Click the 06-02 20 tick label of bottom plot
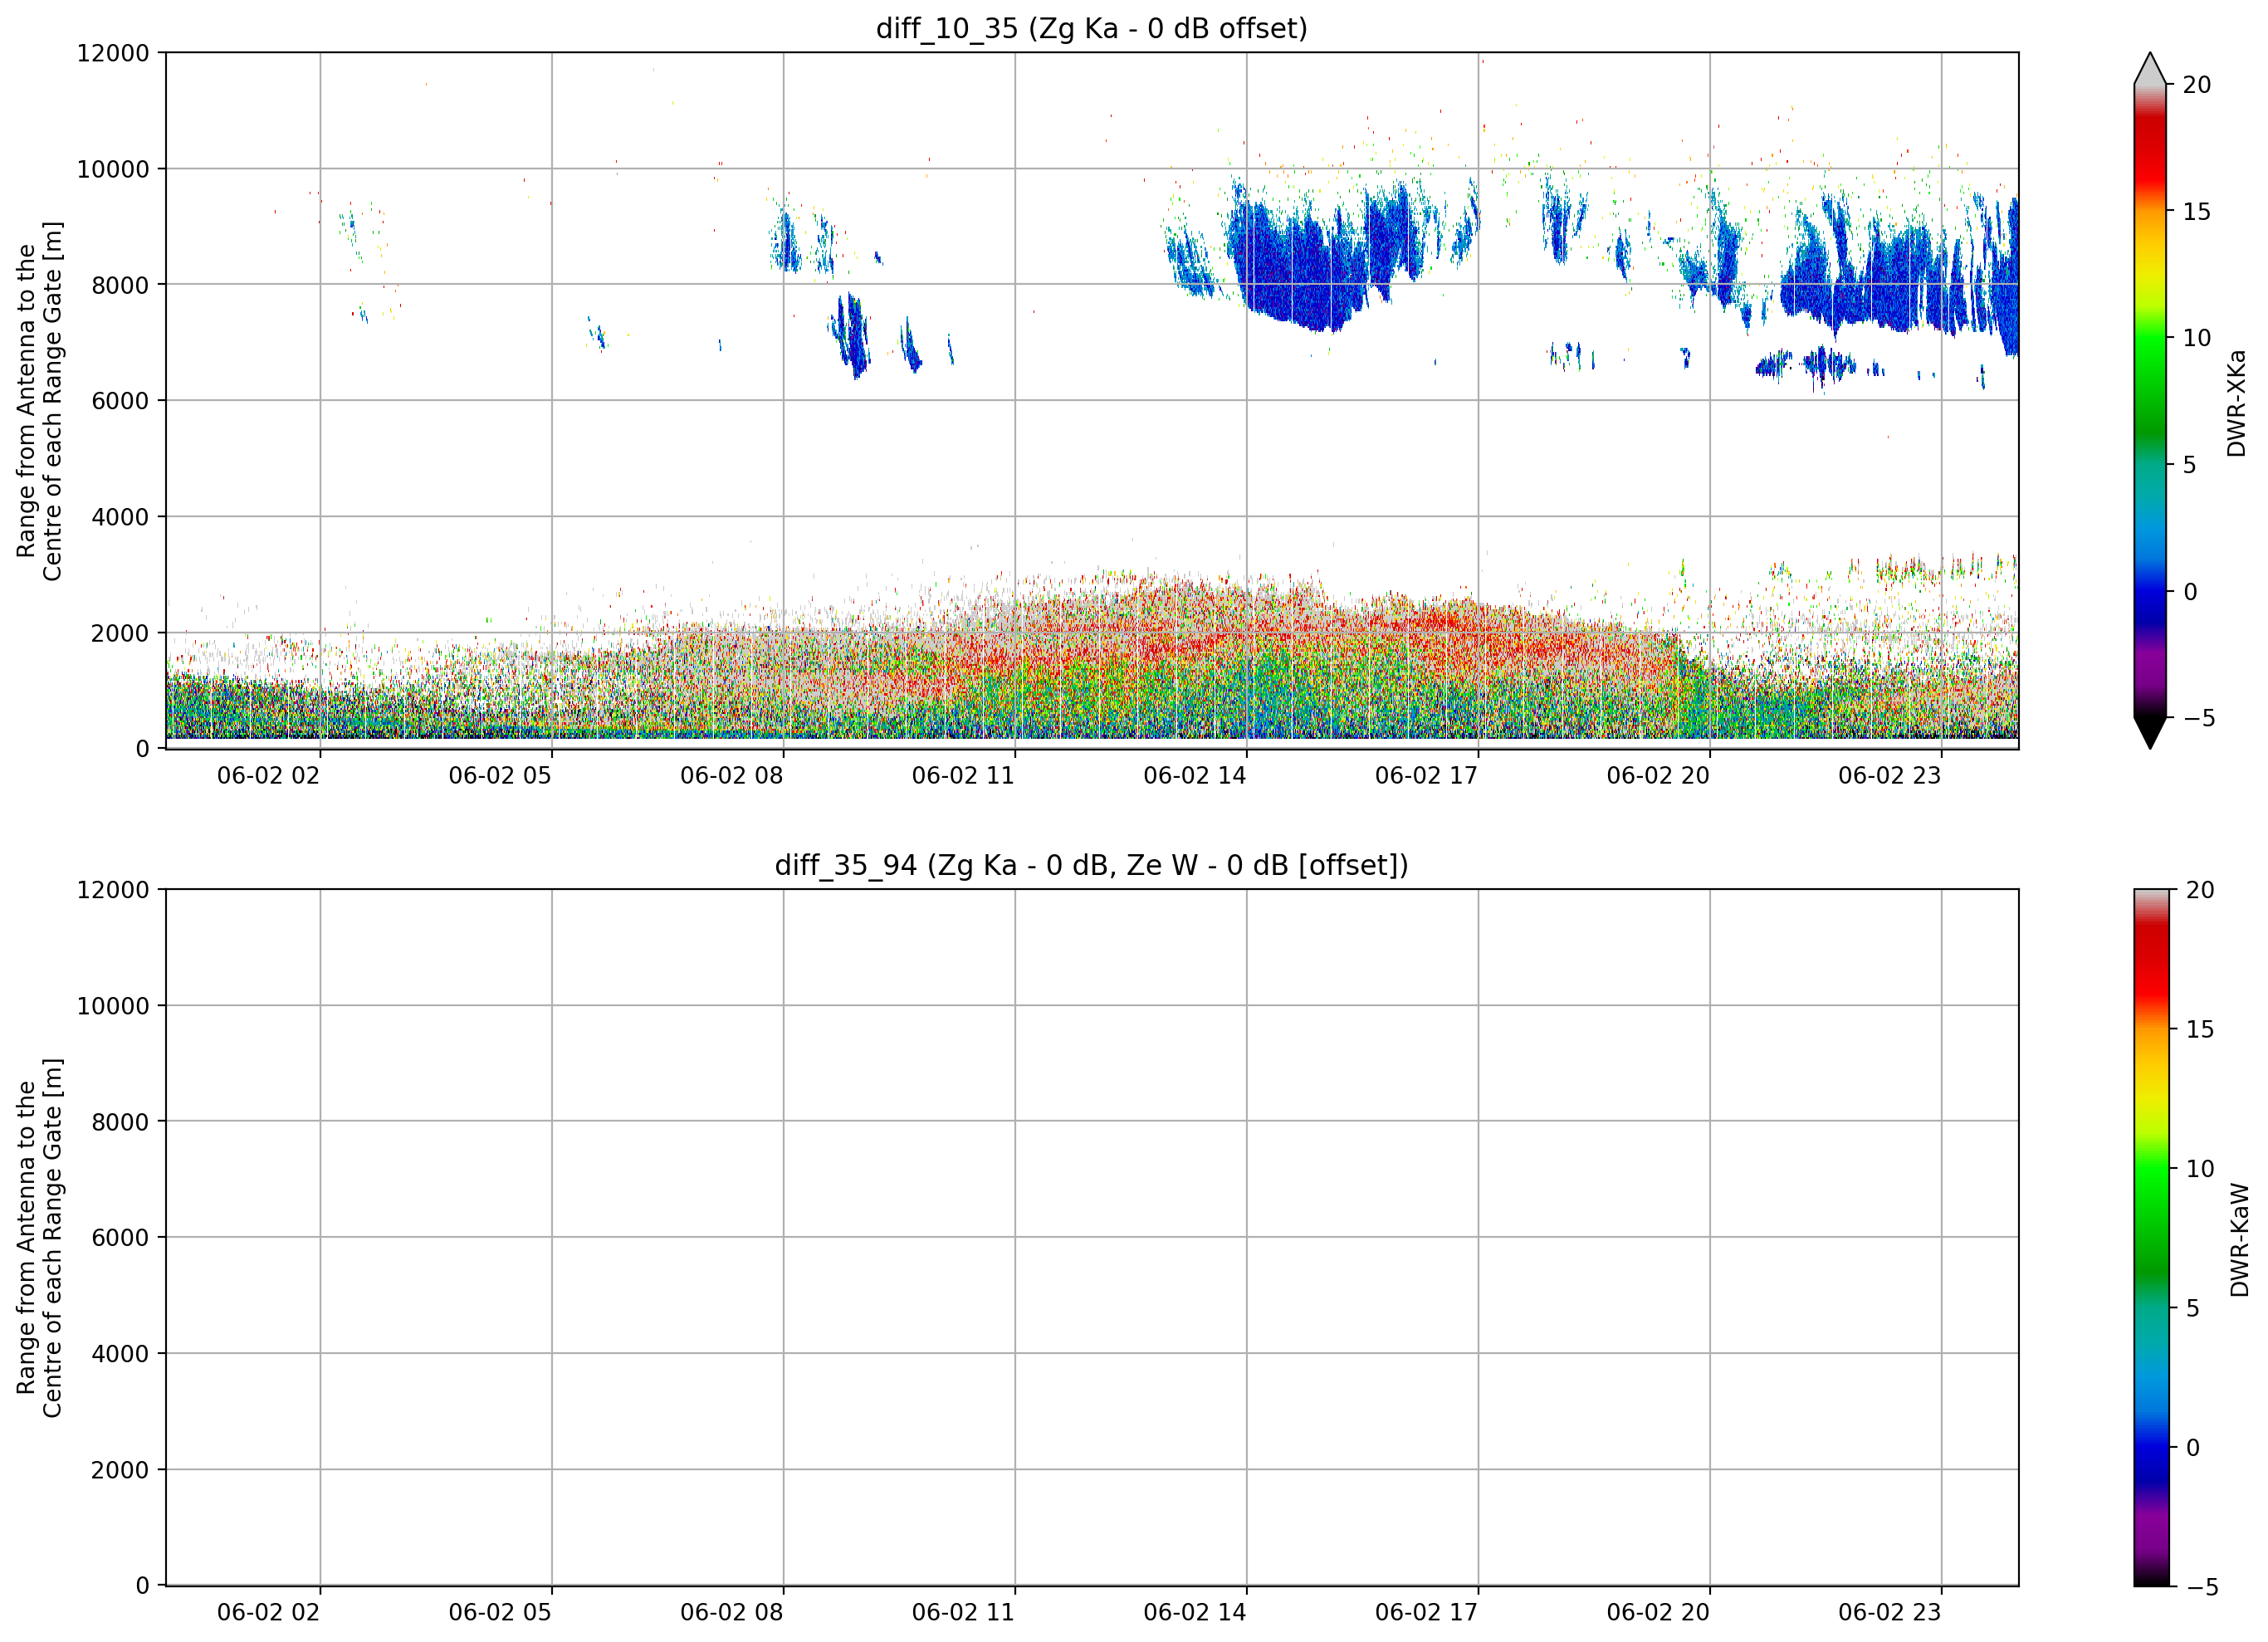2268x1642 pixels. (1658, 1613)
